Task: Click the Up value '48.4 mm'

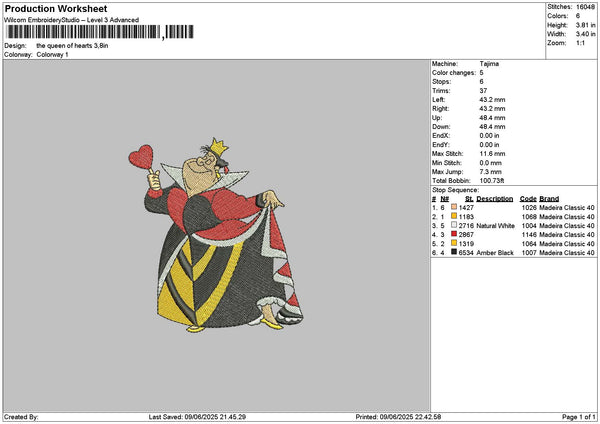Action: [492, 118]
